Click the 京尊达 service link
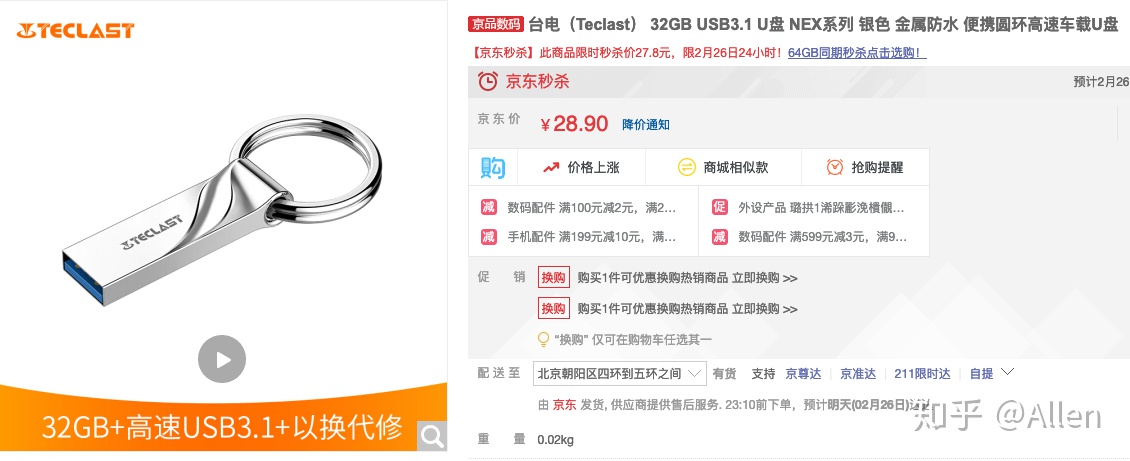Screen dimensions: 1130x461 pos(803,374)
